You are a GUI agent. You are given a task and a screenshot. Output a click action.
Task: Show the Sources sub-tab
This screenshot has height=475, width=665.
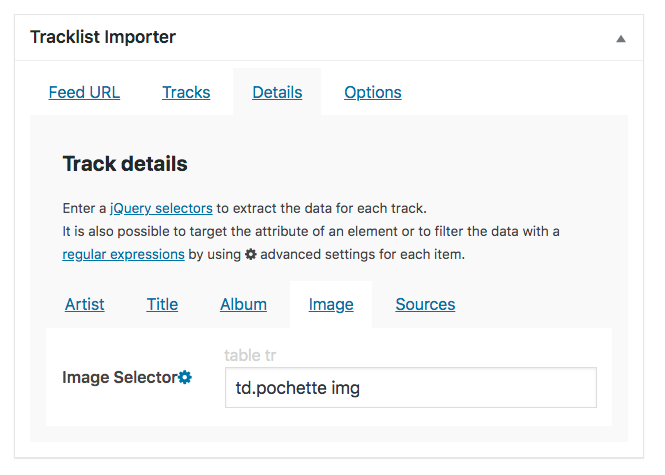[425, 304]
